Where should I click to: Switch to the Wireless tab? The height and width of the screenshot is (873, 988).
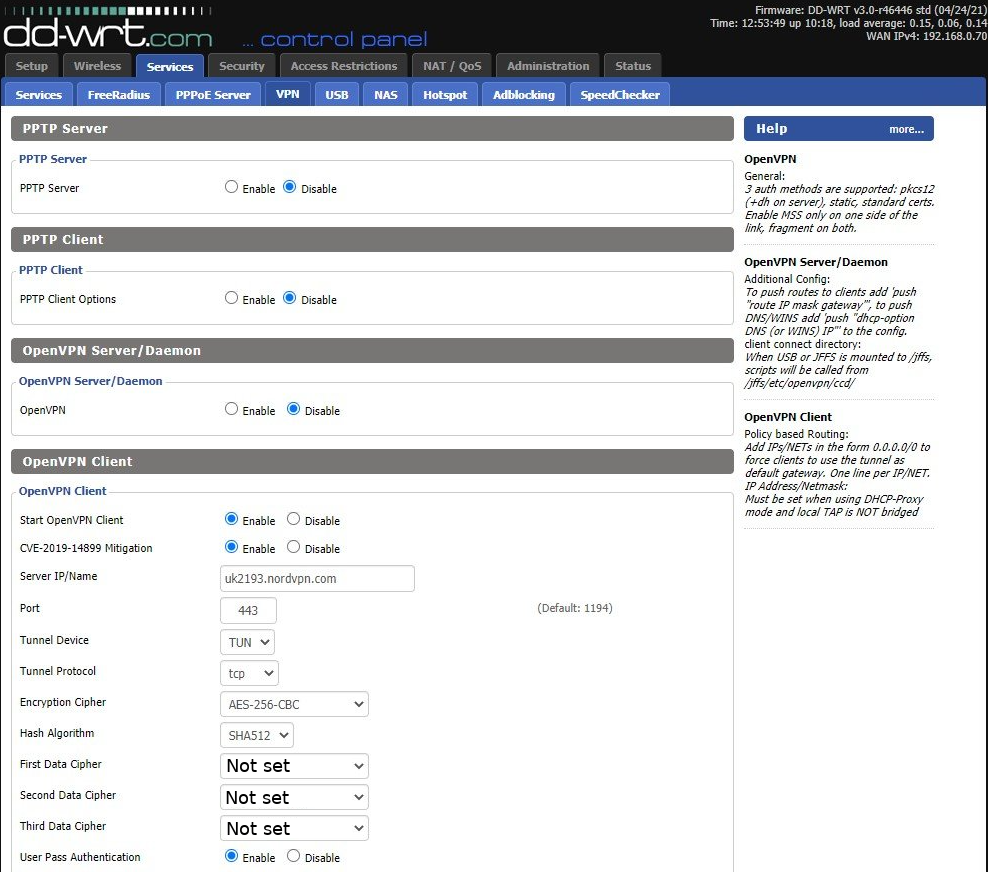(x=97, y=66)
